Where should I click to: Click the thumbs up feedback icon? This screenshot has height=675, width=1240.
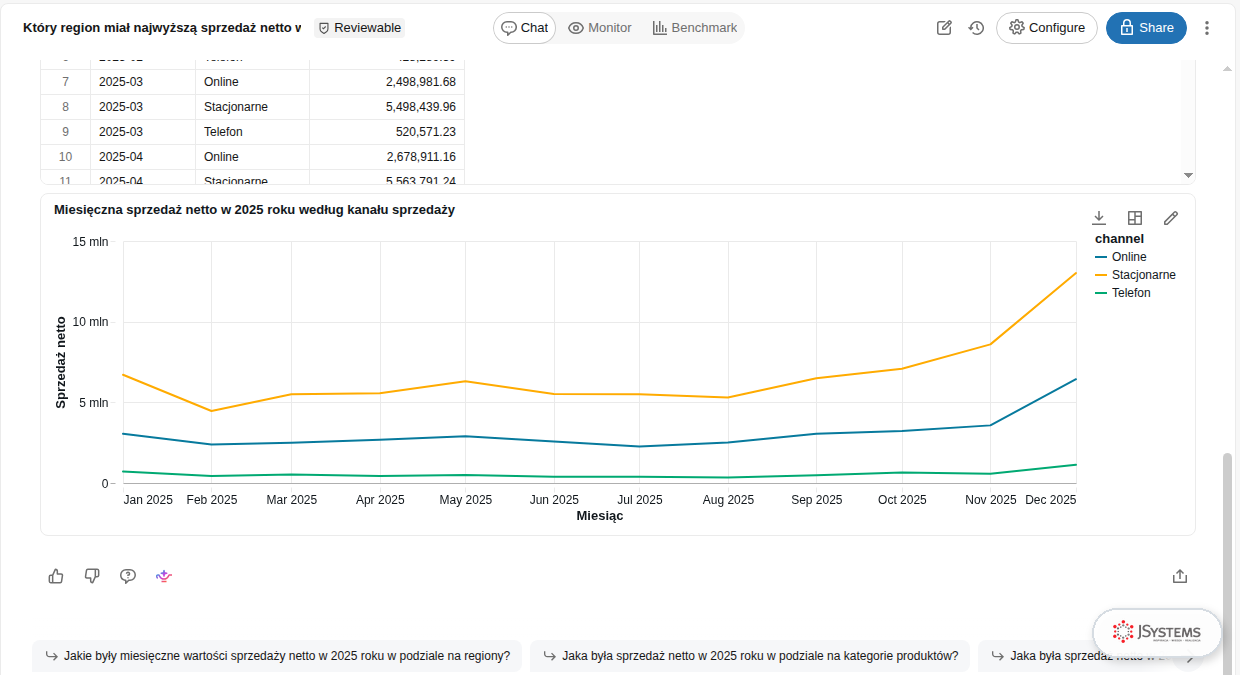tap(56, 576)
